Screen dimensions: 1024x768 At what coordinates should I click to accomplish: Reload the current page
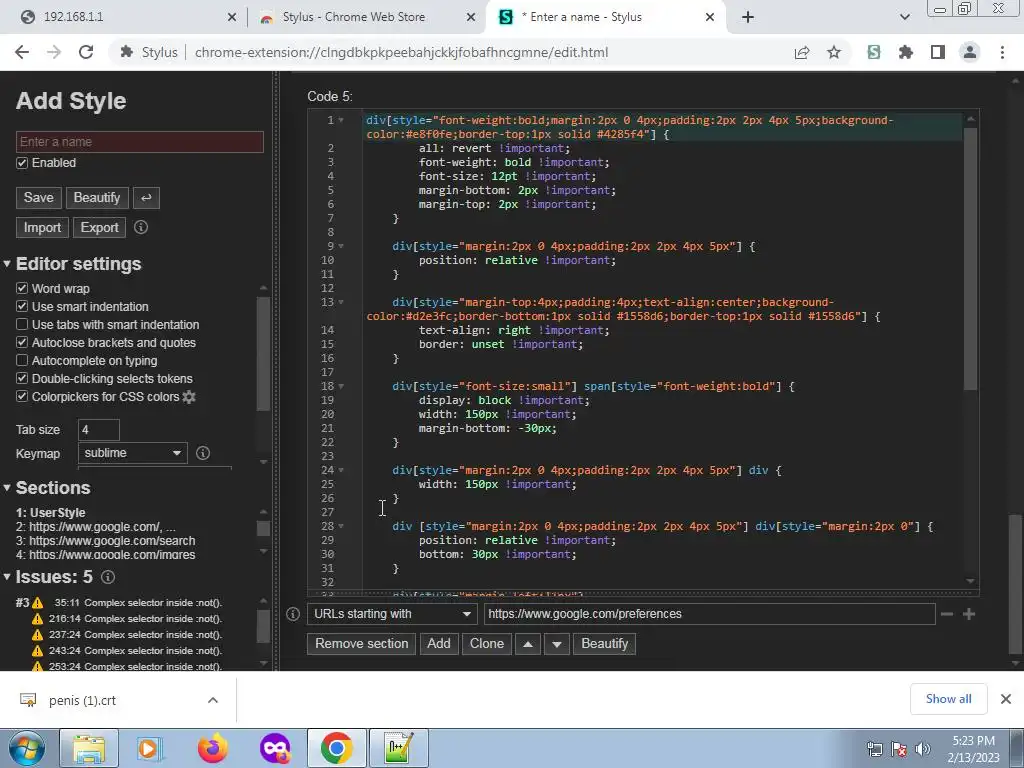click(x=86, y=52)
